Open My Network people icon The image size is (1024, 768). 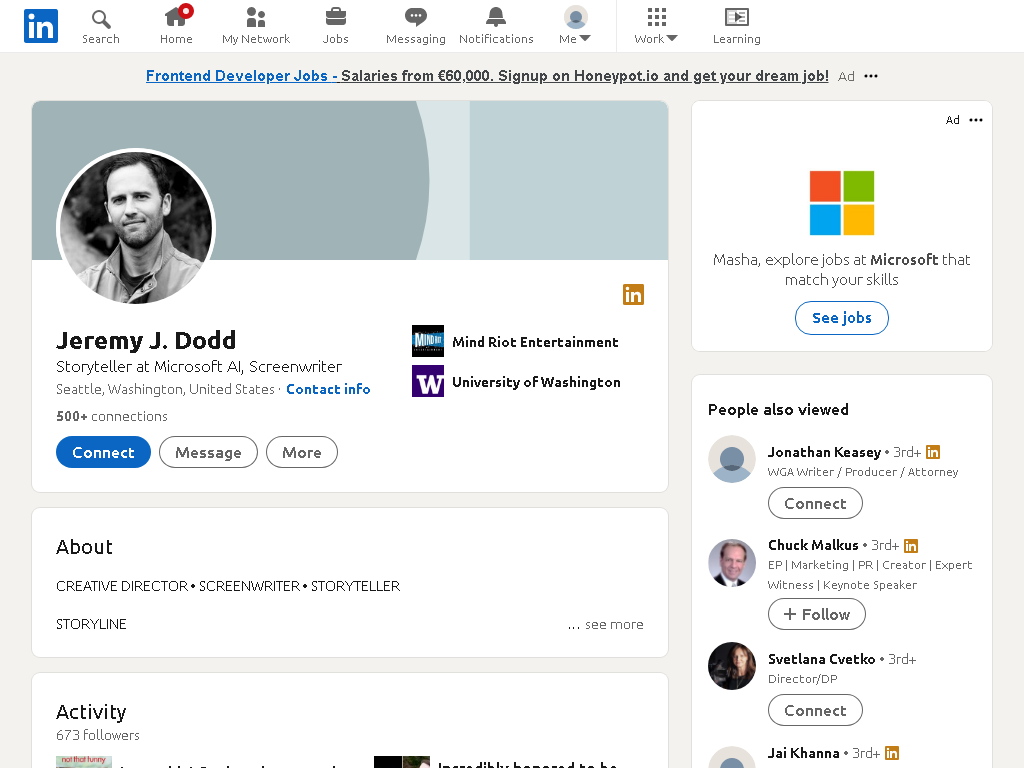(255, 17)
